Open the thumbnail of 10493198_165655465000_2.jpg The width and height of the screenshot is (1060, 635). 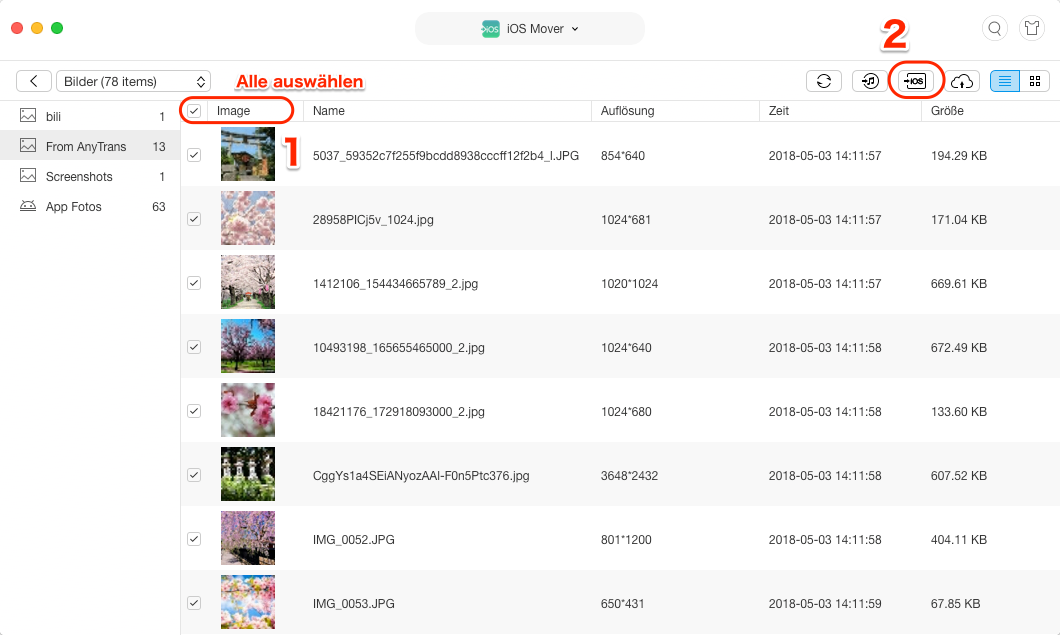248,346
